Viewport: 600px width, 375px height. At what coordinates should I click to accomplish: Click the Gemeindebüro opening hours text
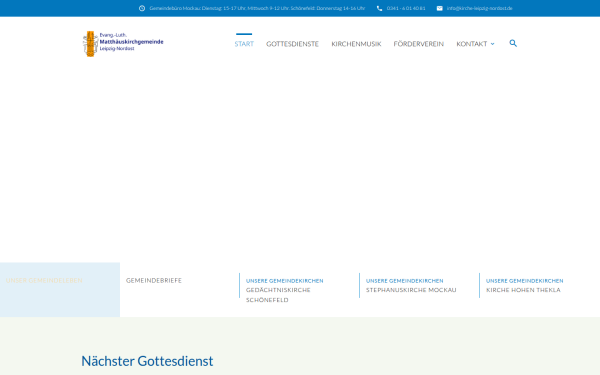point(257,8)
